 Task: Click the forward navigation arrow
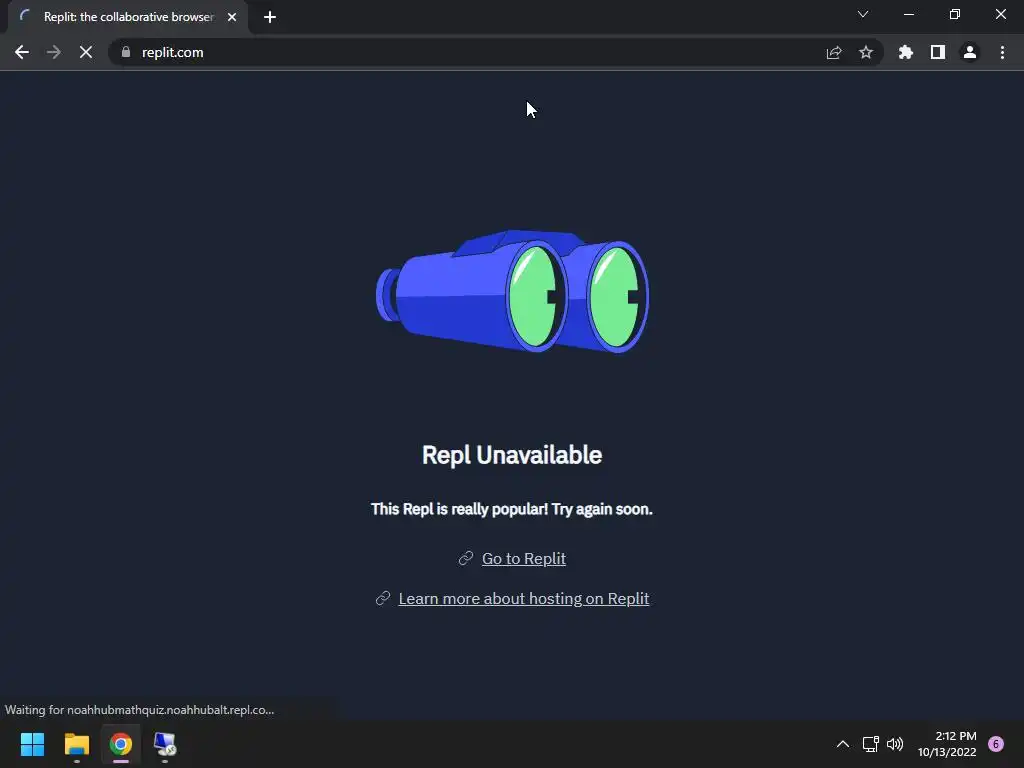click(x=54, y=52)
